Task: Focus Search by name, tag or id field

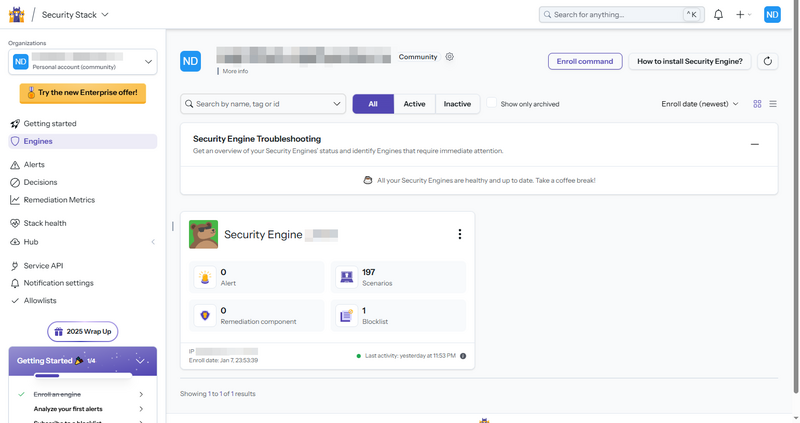Action: click(263, 104)
